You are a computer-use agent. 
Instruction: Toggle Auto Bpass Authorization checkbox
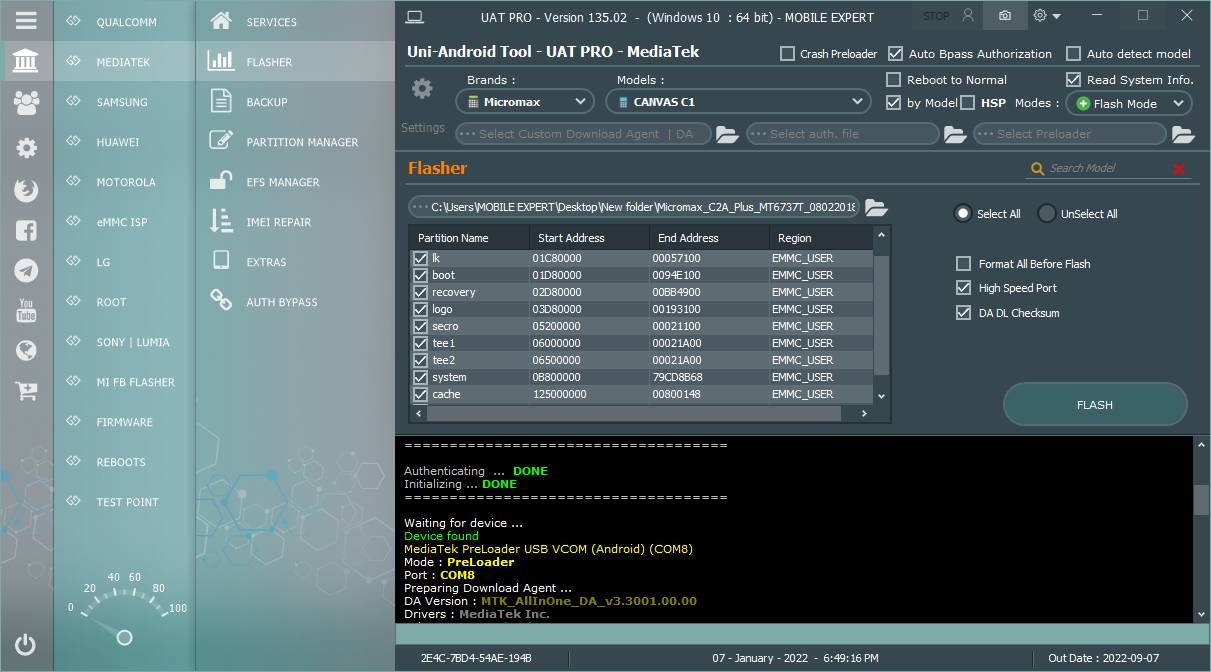click(x=895, y=54)
